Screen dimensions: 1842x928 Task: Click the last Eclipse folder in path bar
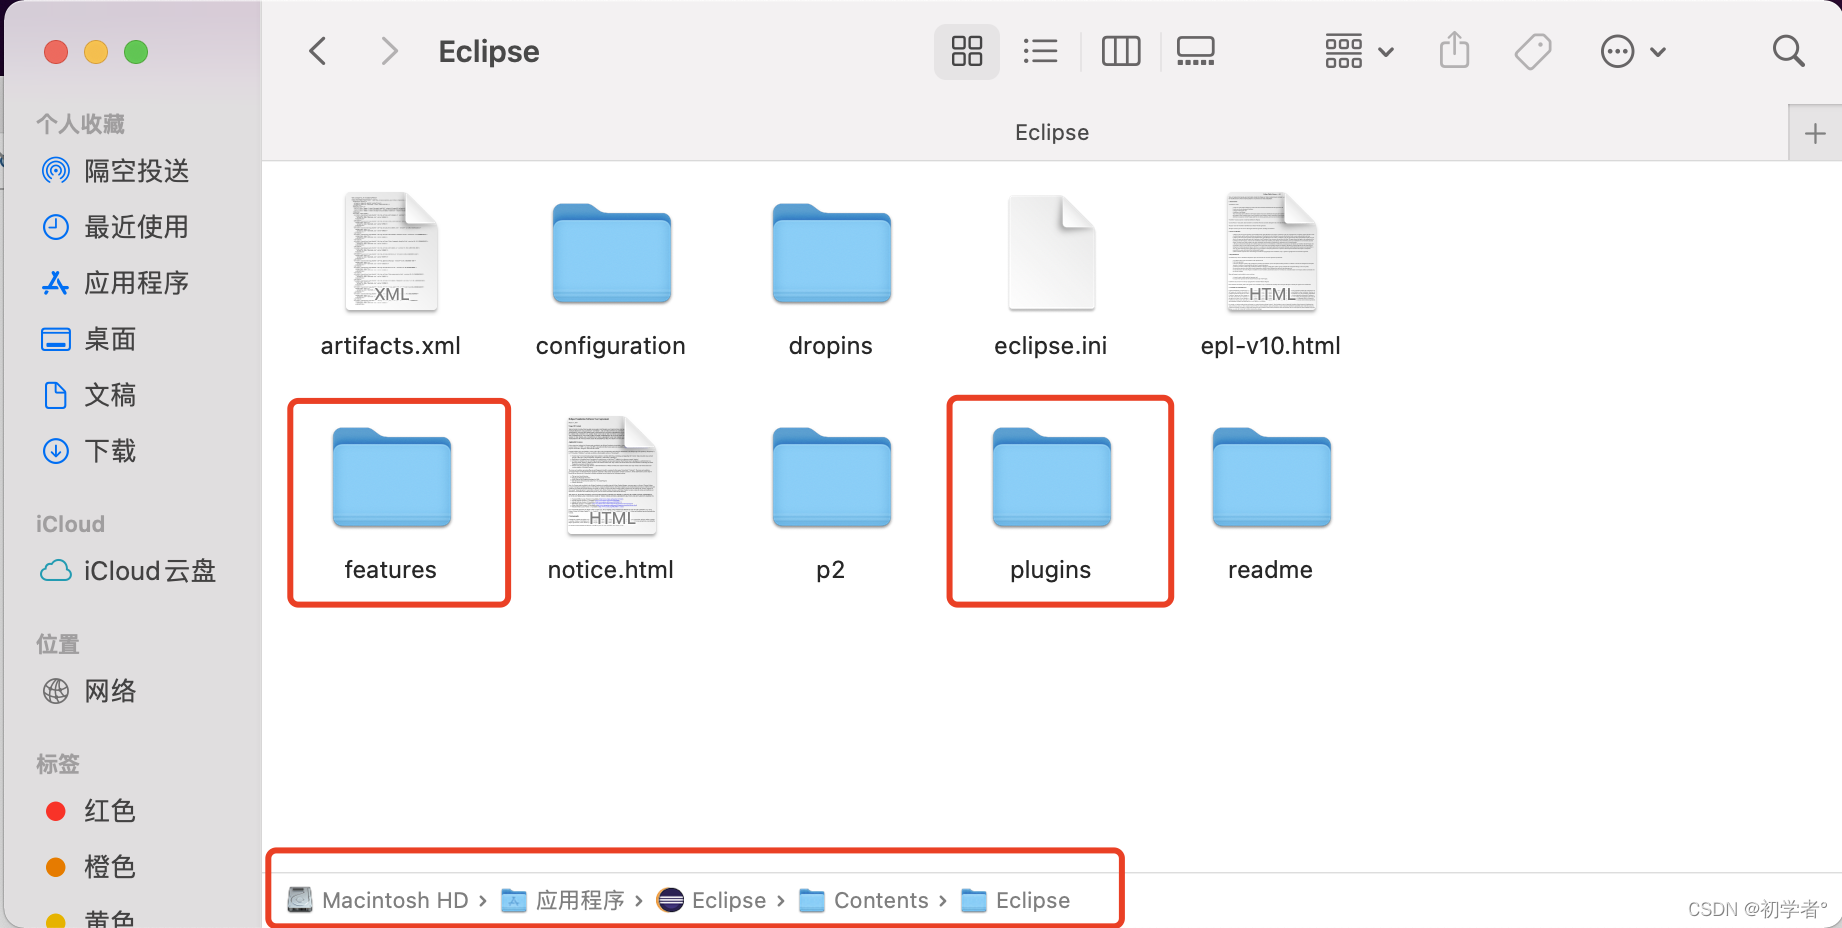[x=1016, y=900]
